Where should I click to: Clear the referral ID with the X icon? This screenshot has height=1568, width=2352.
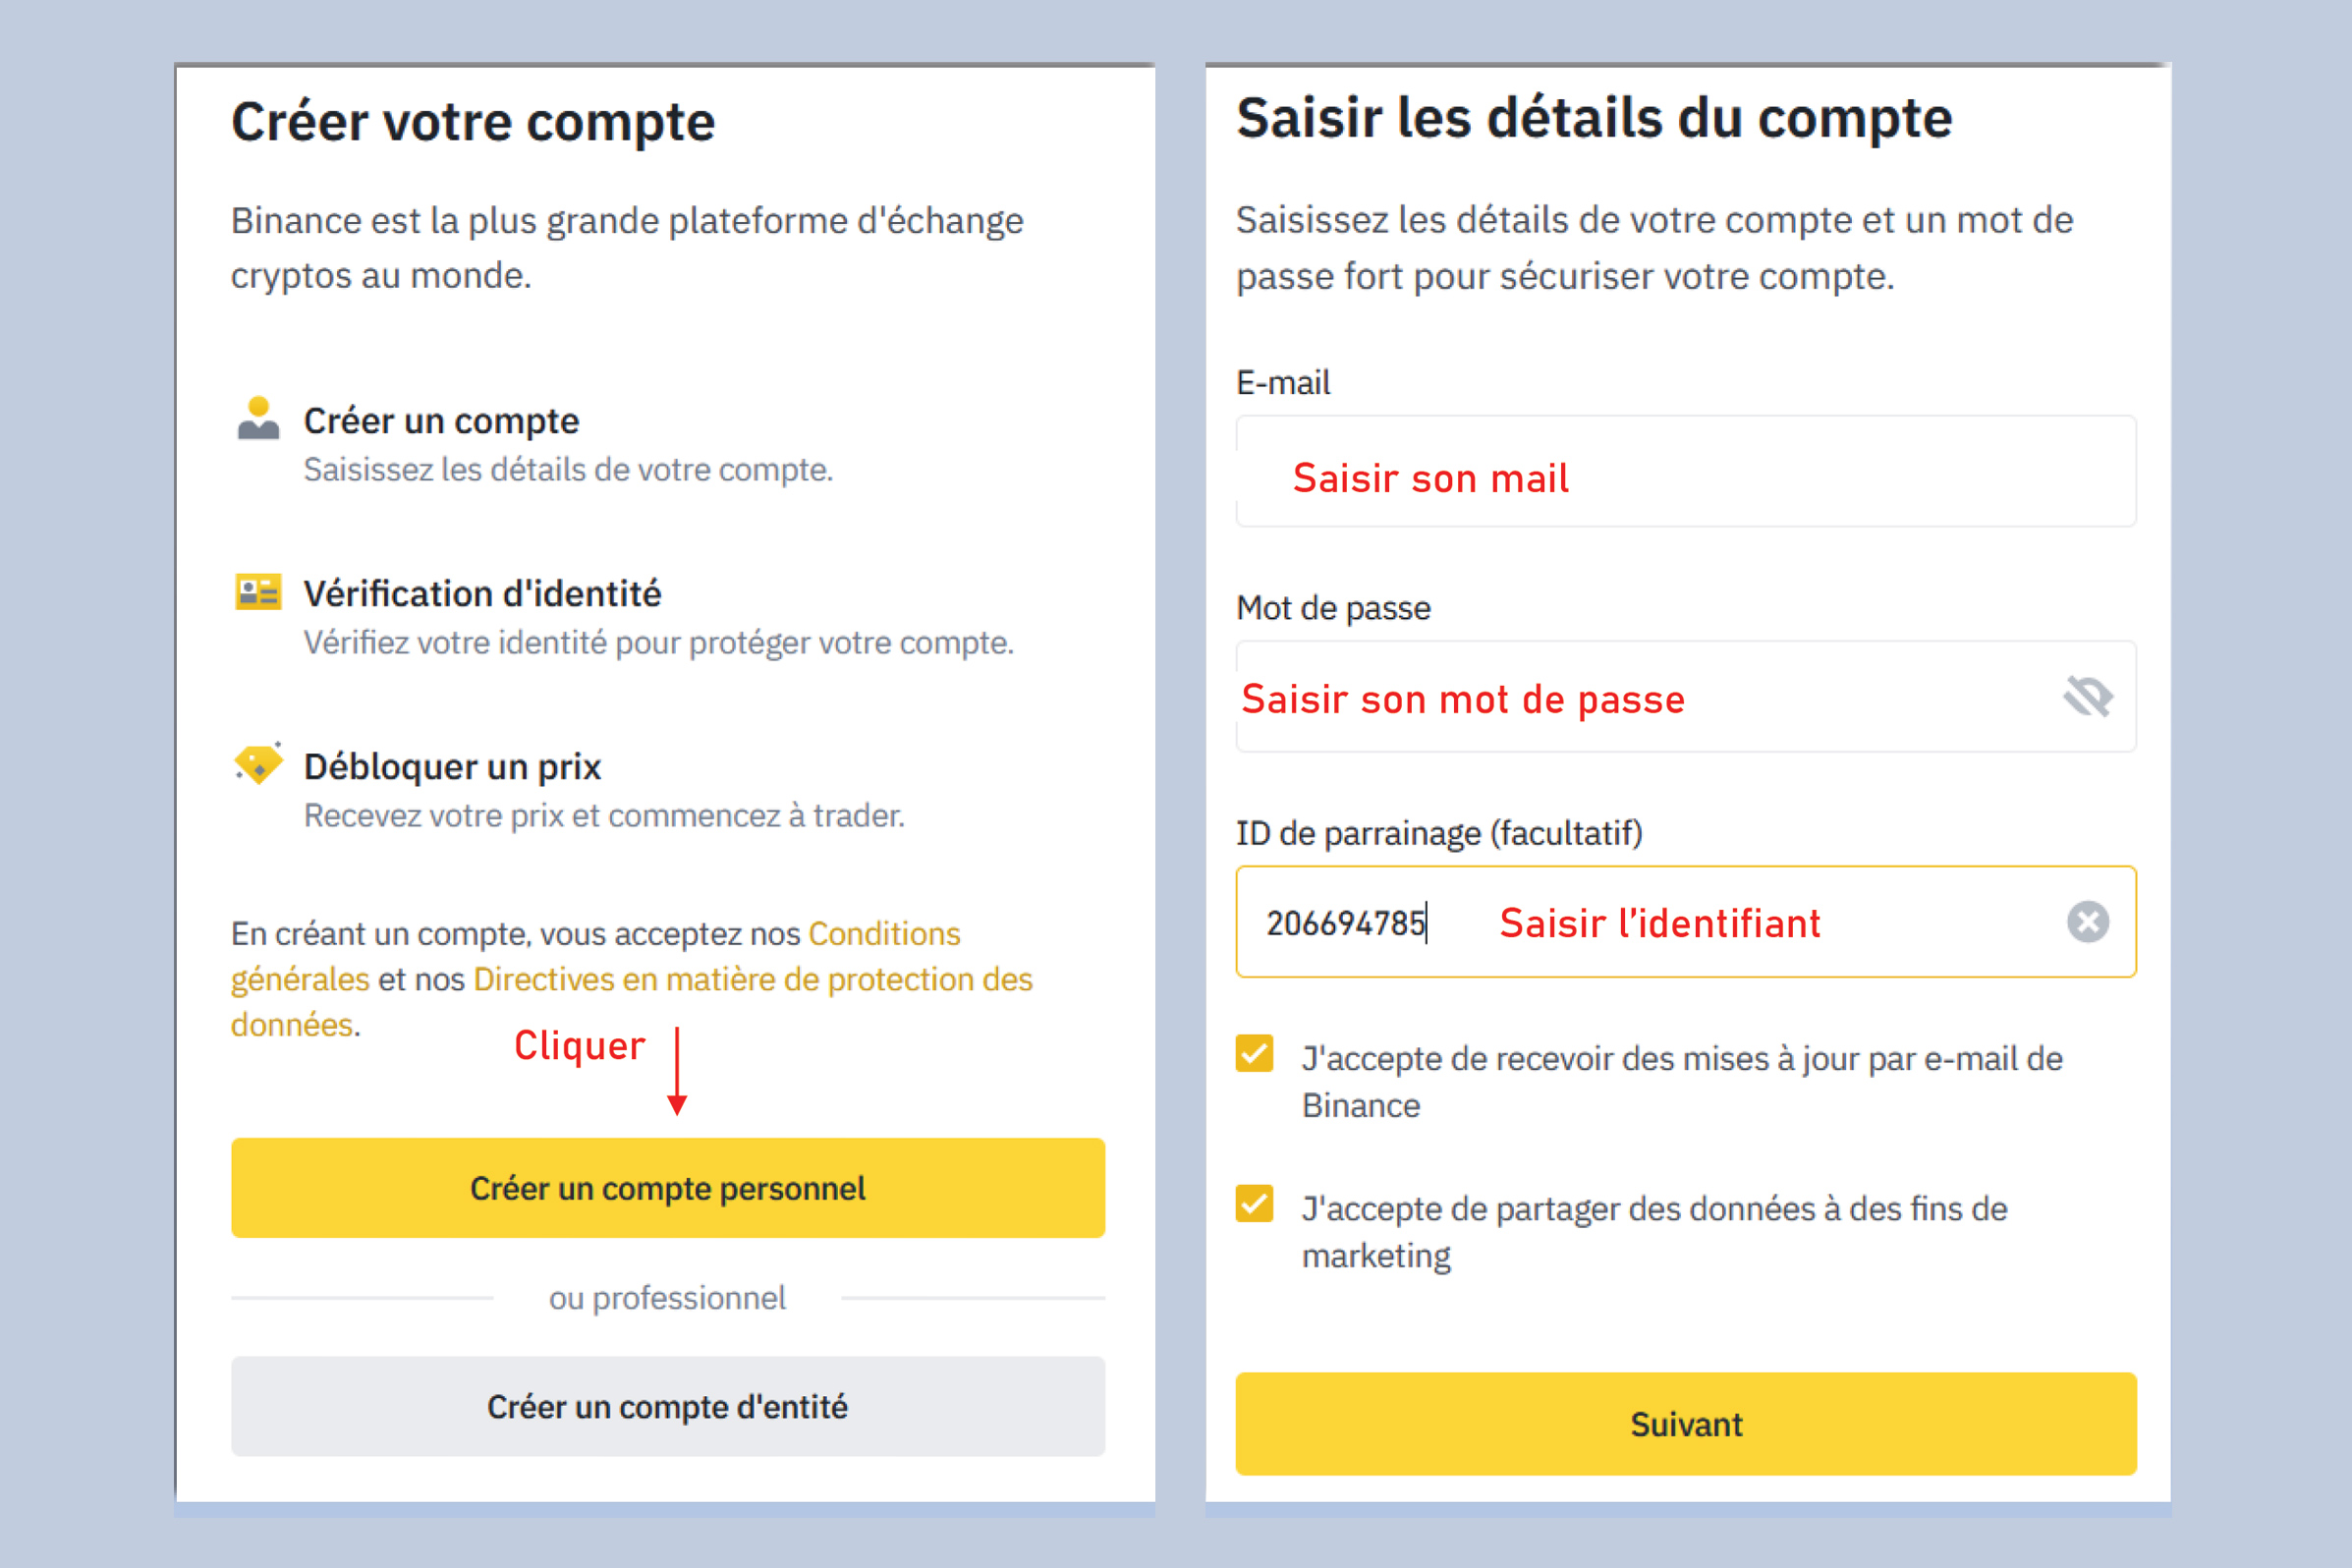pos(2088,922)
